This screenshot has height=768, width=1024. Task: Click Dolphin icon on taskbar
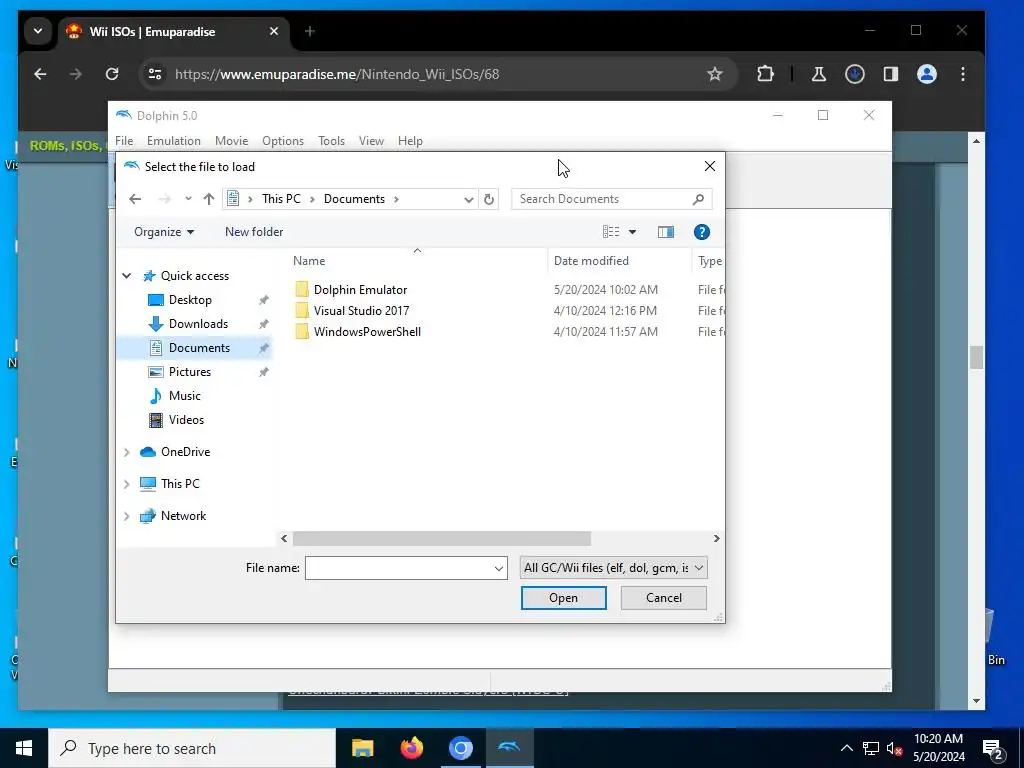click(x=509, y=748)
